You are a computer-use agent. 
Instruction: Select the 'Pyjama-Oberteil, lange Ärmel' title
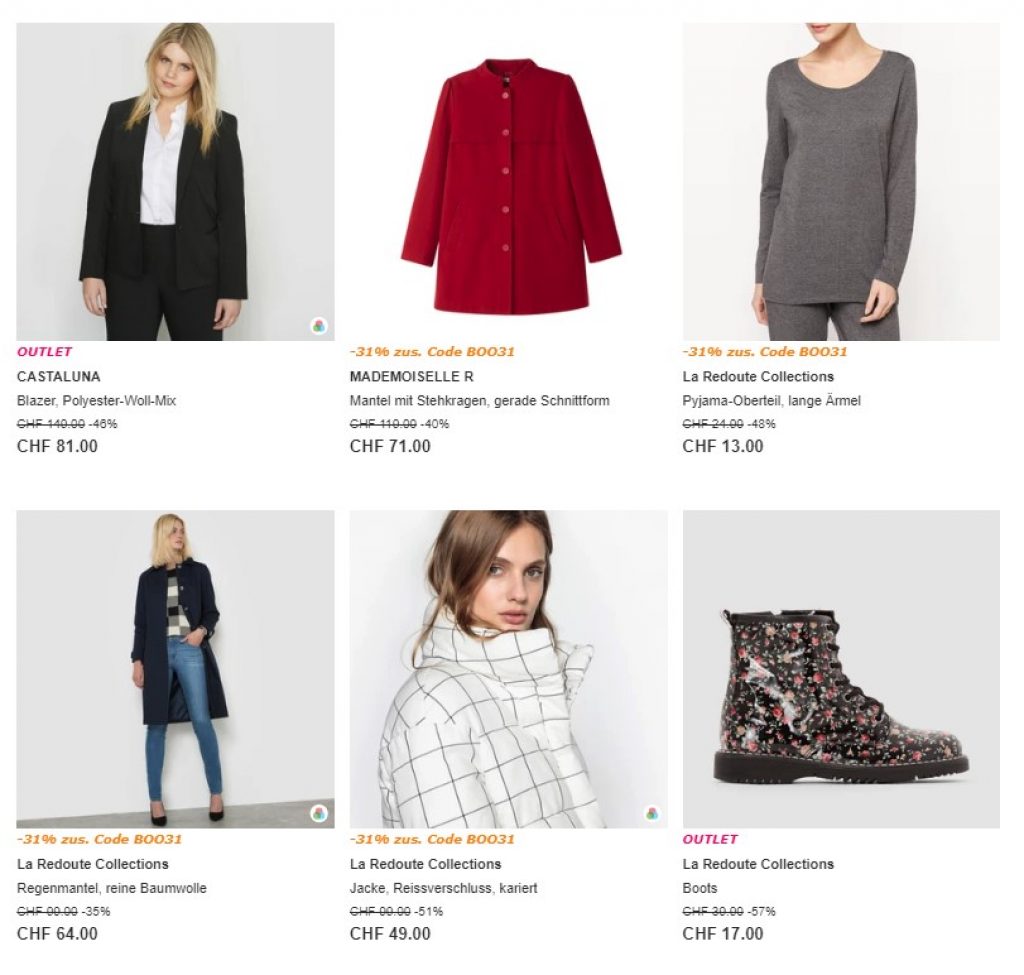[x=771, y=401]
